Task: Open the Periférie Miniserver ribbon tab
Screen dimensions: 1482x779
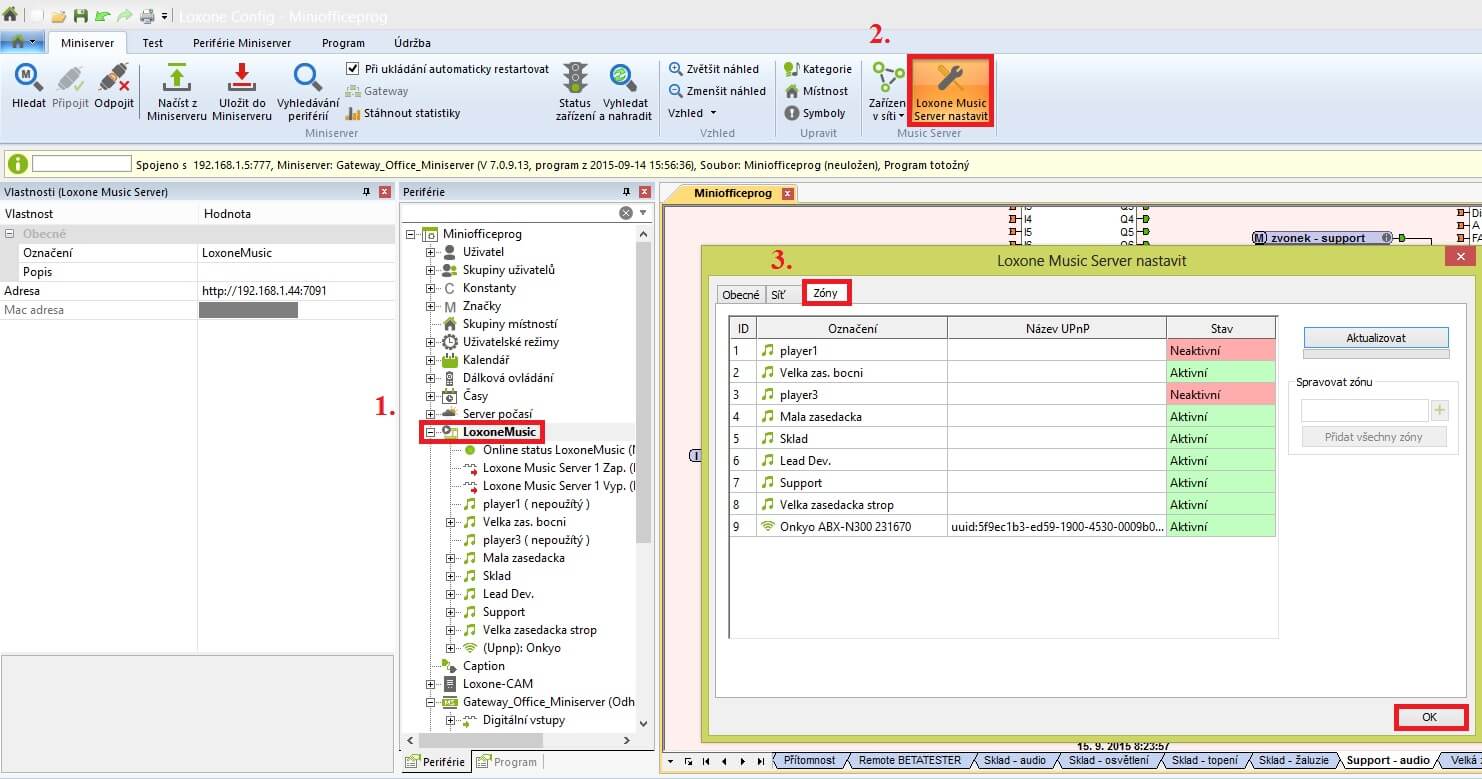Action: pos(242,43)
